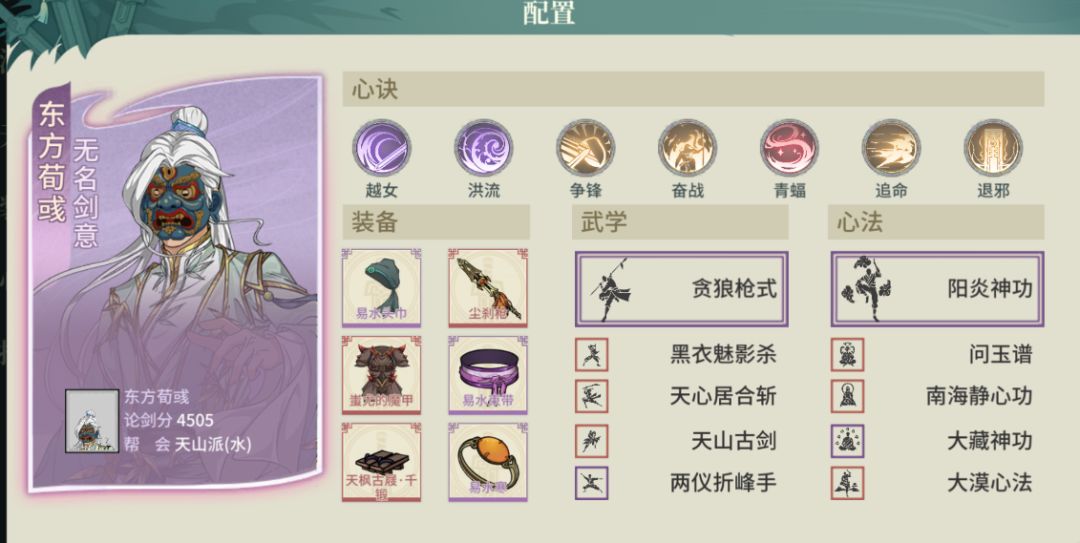This screenshot has width=1080, height=543.
Task: Click the amber ring equipment slot
Action: click(x=488, y=462)
